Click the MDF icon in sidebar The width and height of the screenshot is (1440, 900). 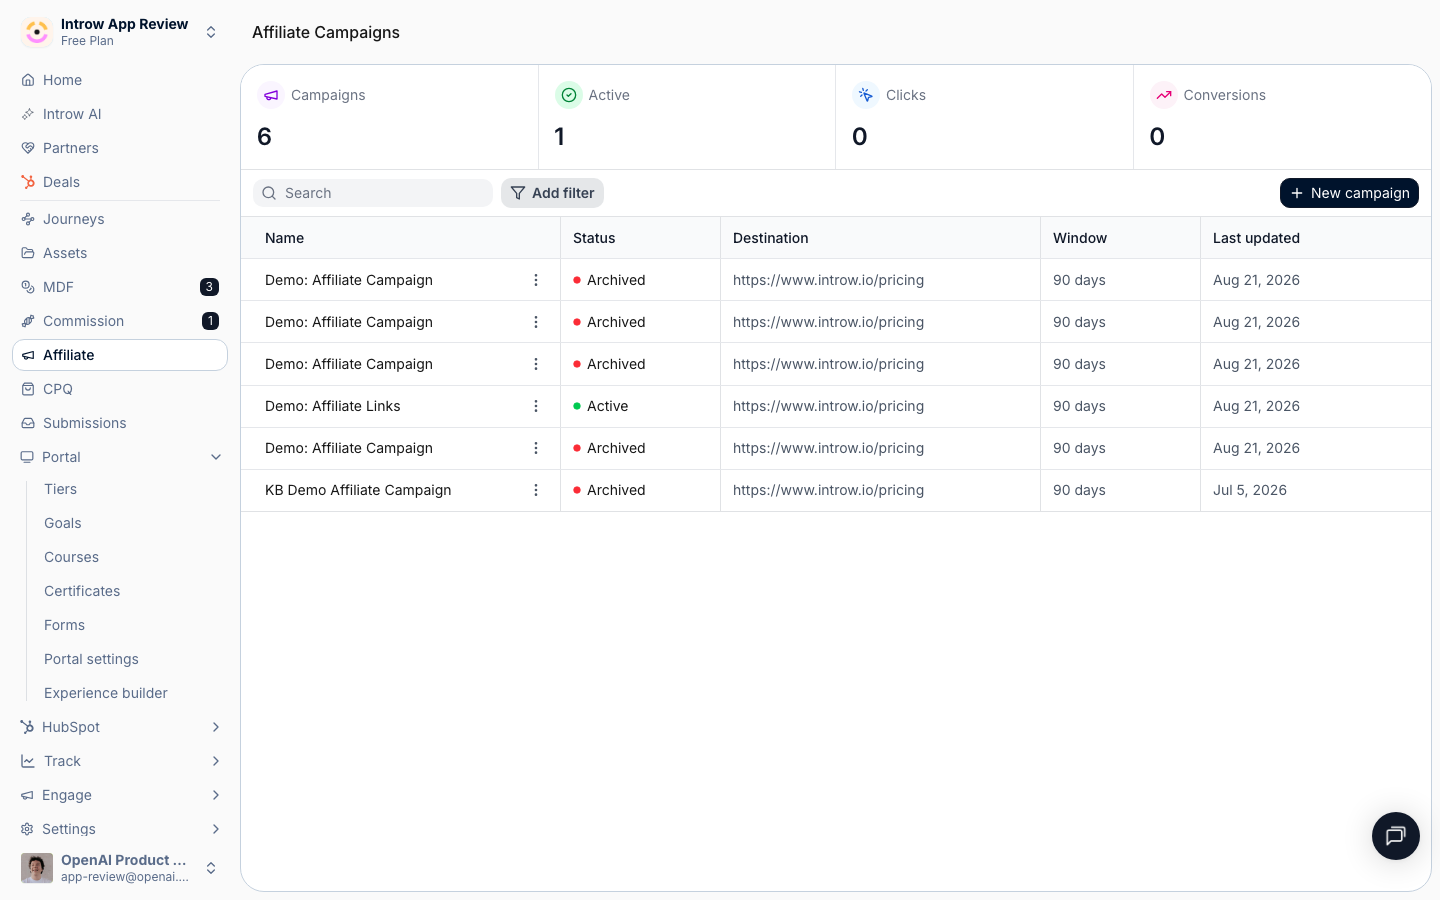[x=28, y=287]
